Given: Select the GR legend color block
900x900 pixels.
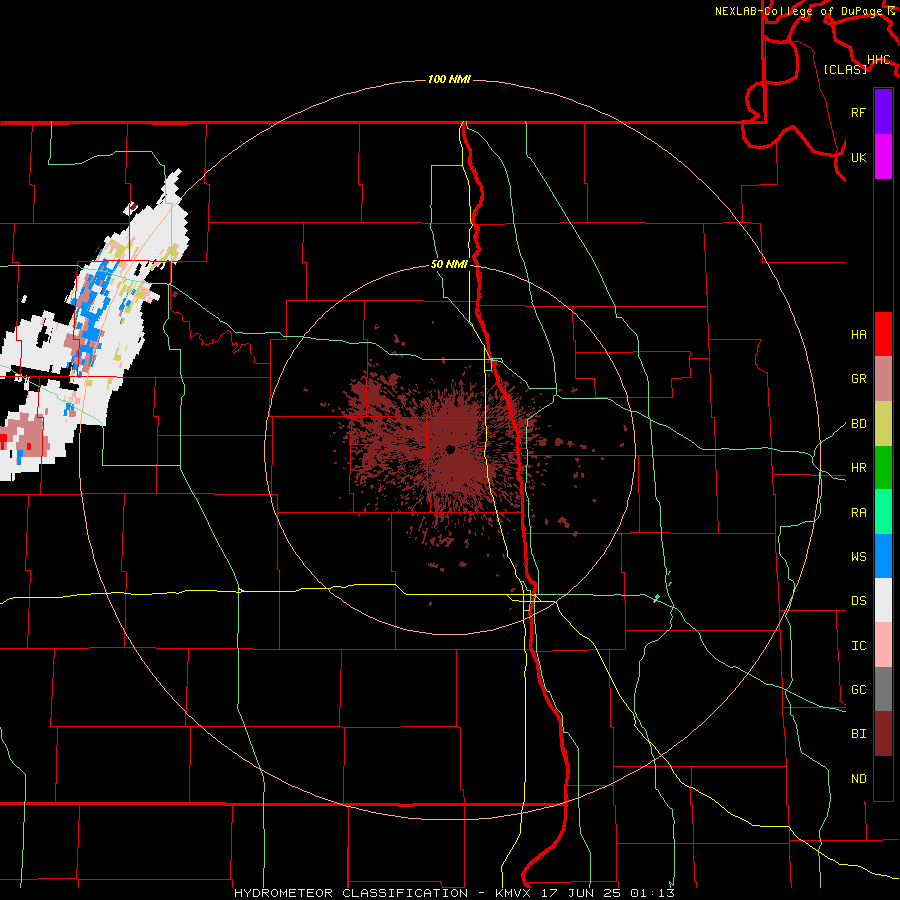Looking at the screenshot, I should coord(883,379).
